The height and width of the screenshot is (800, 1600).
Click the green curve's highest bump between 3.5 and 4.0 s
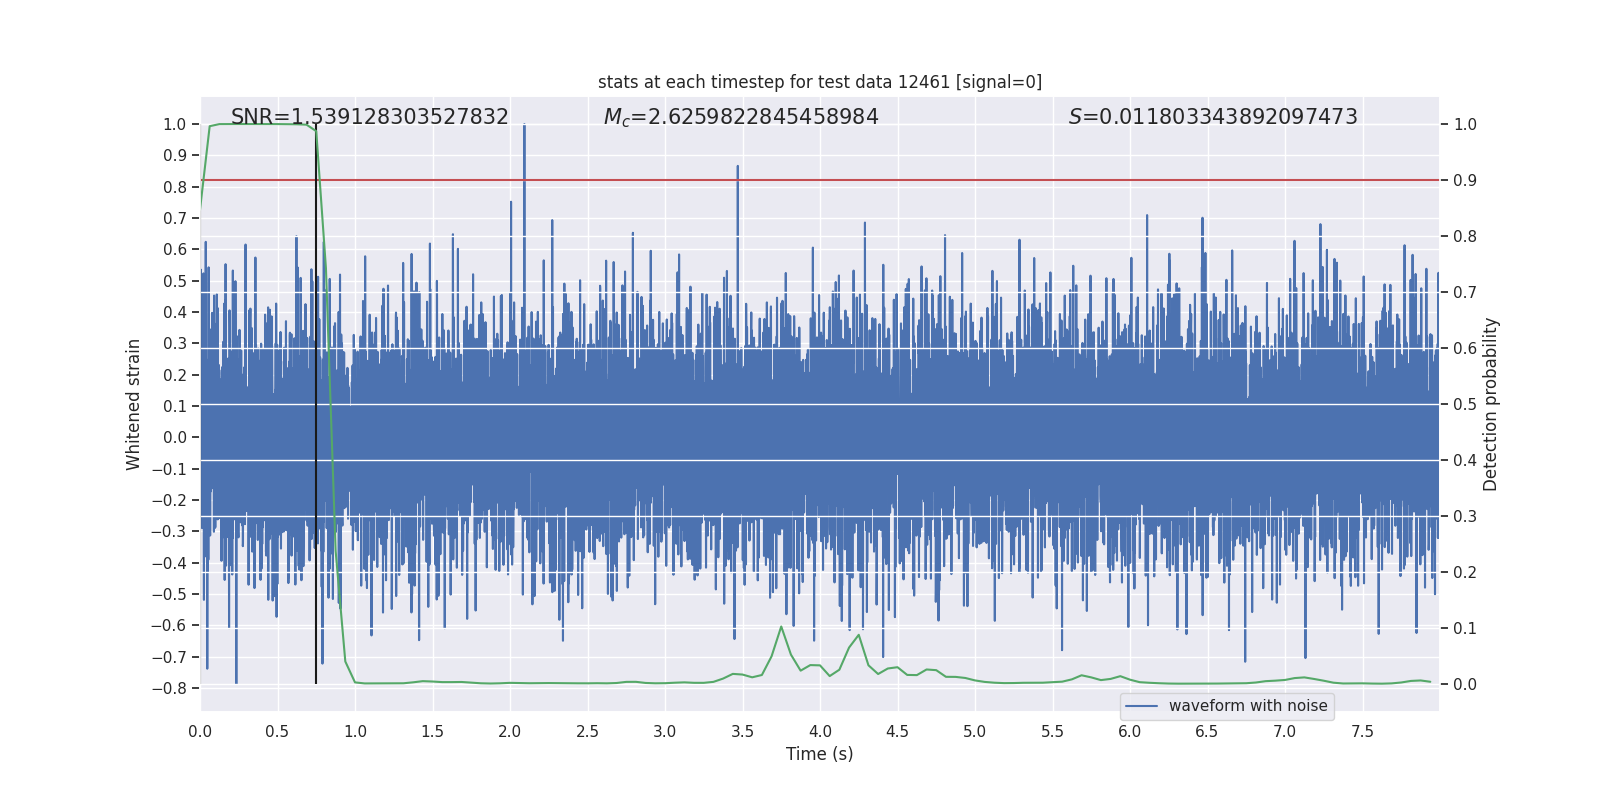(781, 627)
